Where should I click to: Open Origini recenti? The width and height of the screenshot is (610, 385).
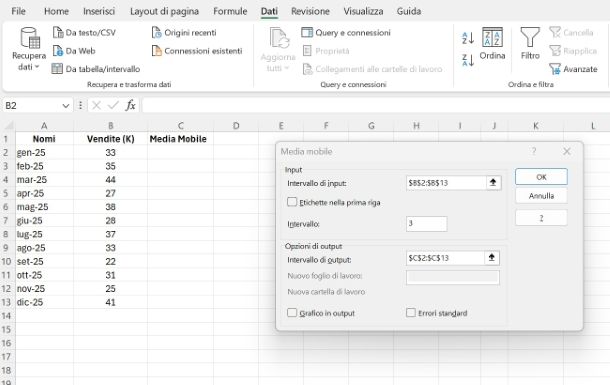tap(184, 33)
